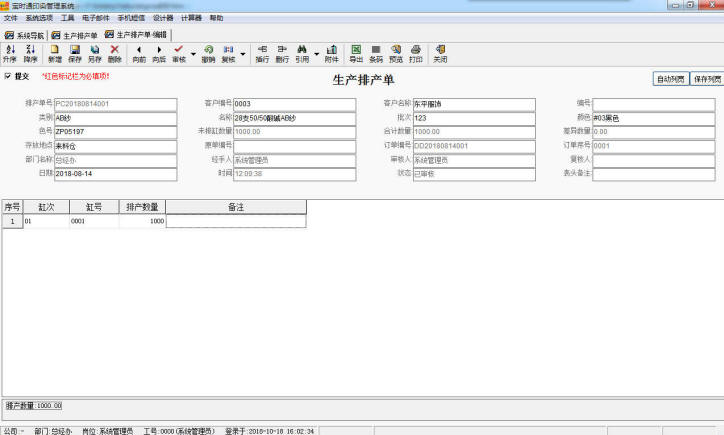Viewport: 724px width, 435px height.
Task: Click the 保存列宽 button
Action: (707, 79)
